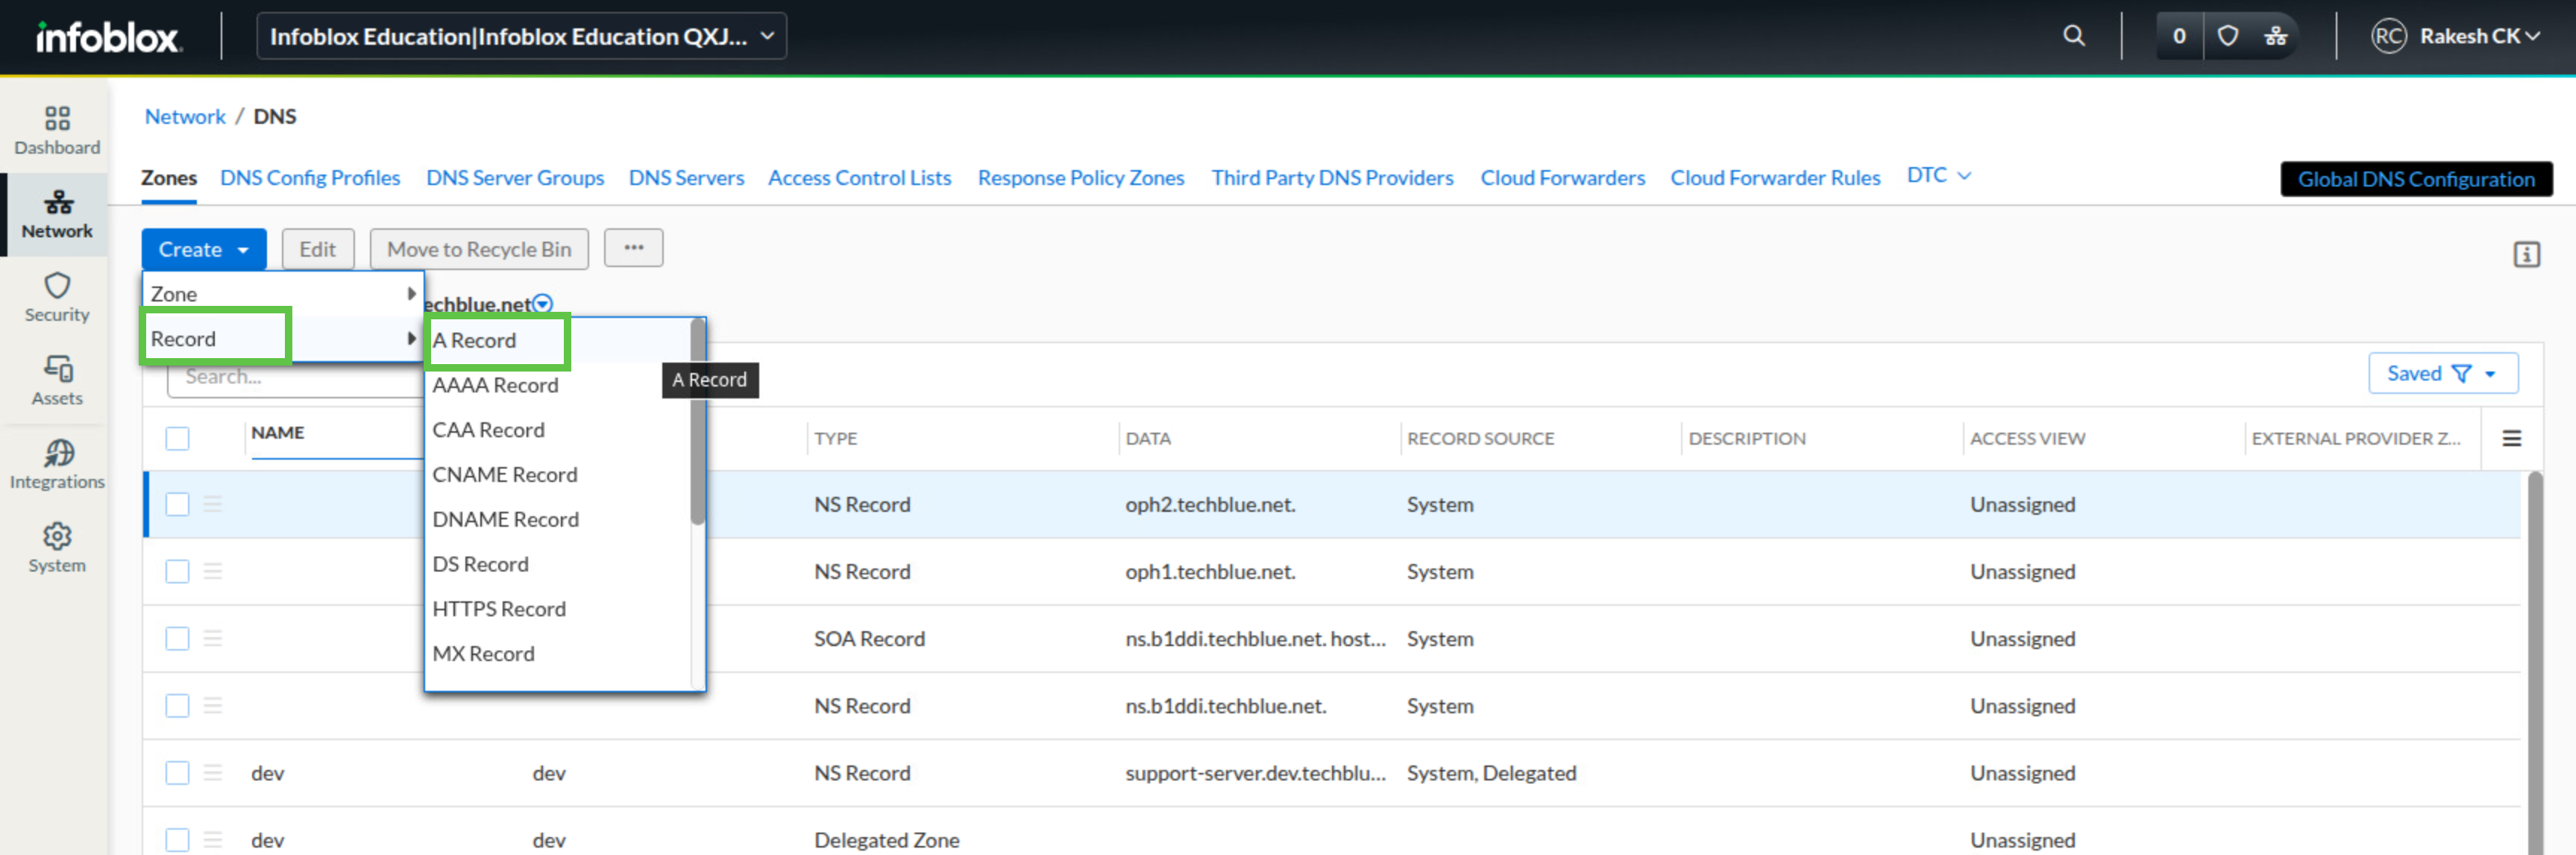This screenshot has width=2576, height=855.
Task: Check the dev NS Record row checkbox
Action: 177,772
